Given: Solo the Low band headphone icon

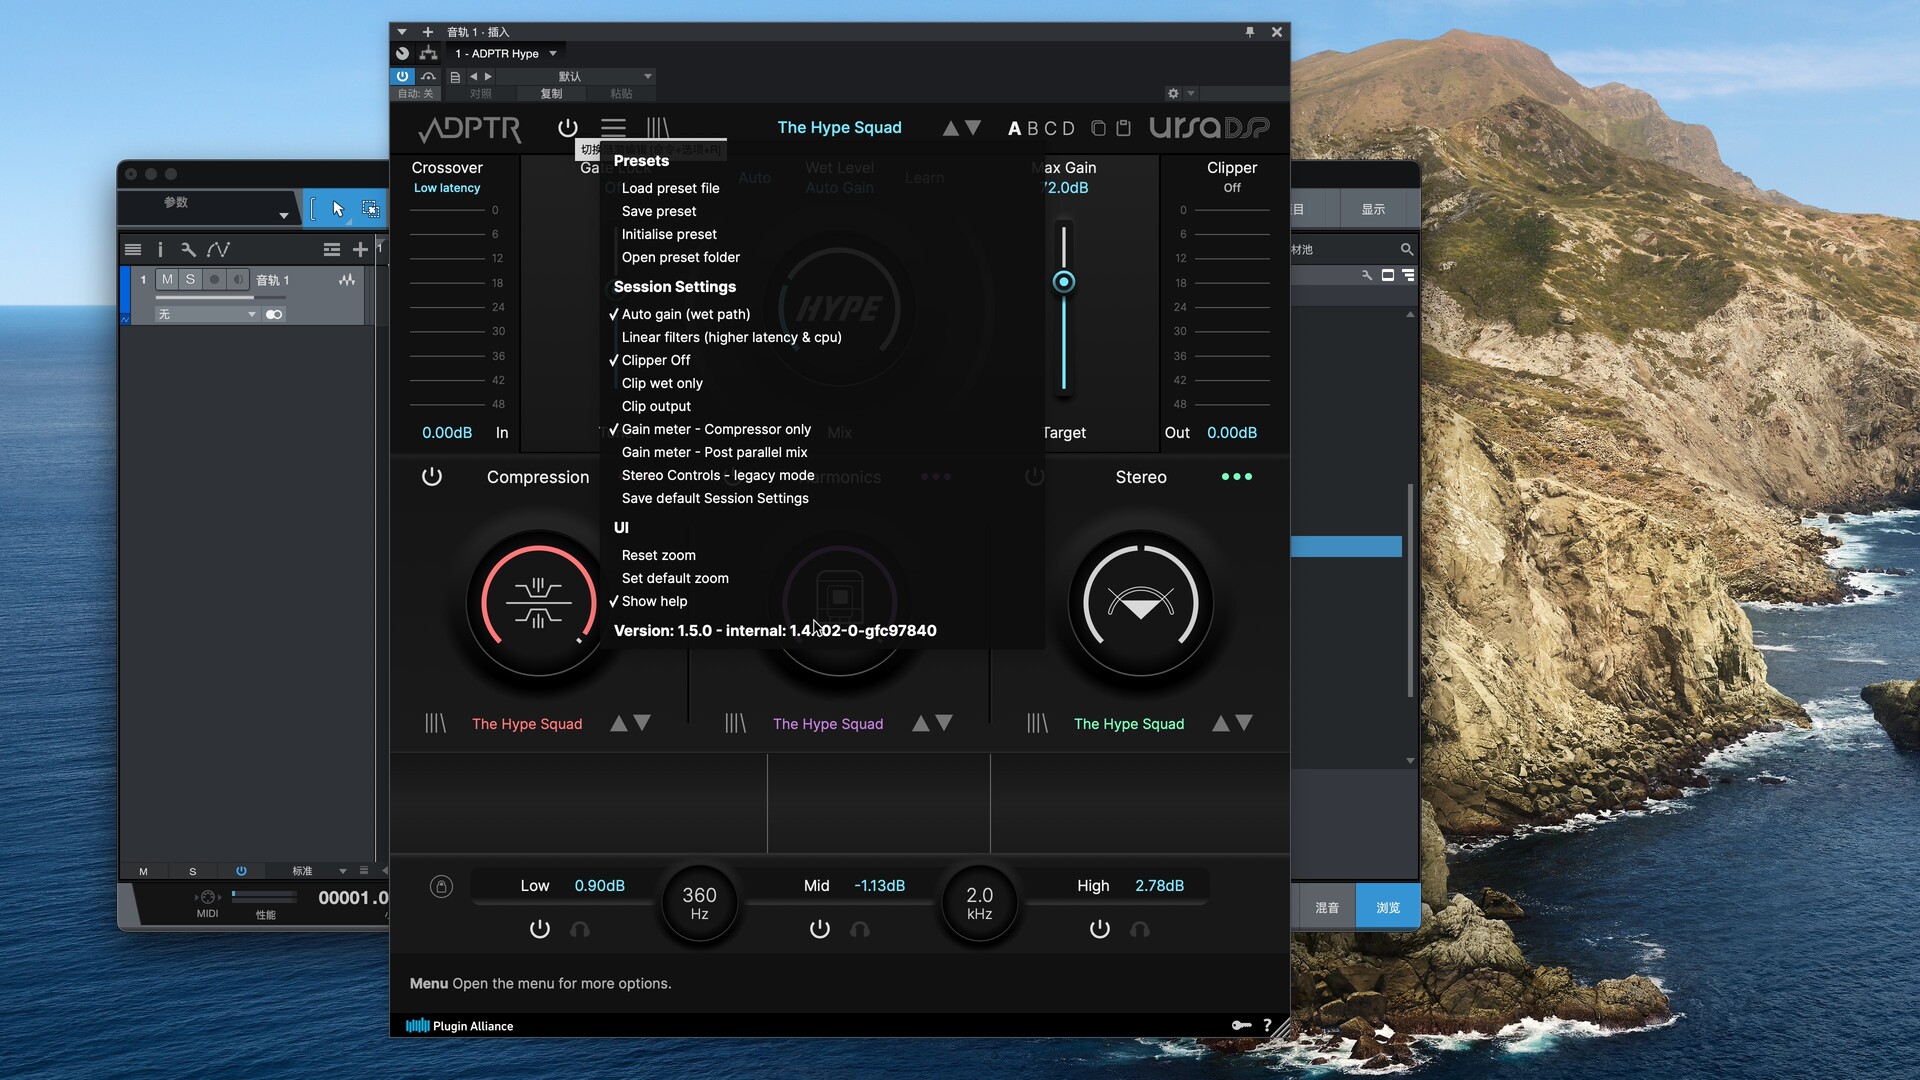Looking at the screenshot, I should click(x=580, y=929).
